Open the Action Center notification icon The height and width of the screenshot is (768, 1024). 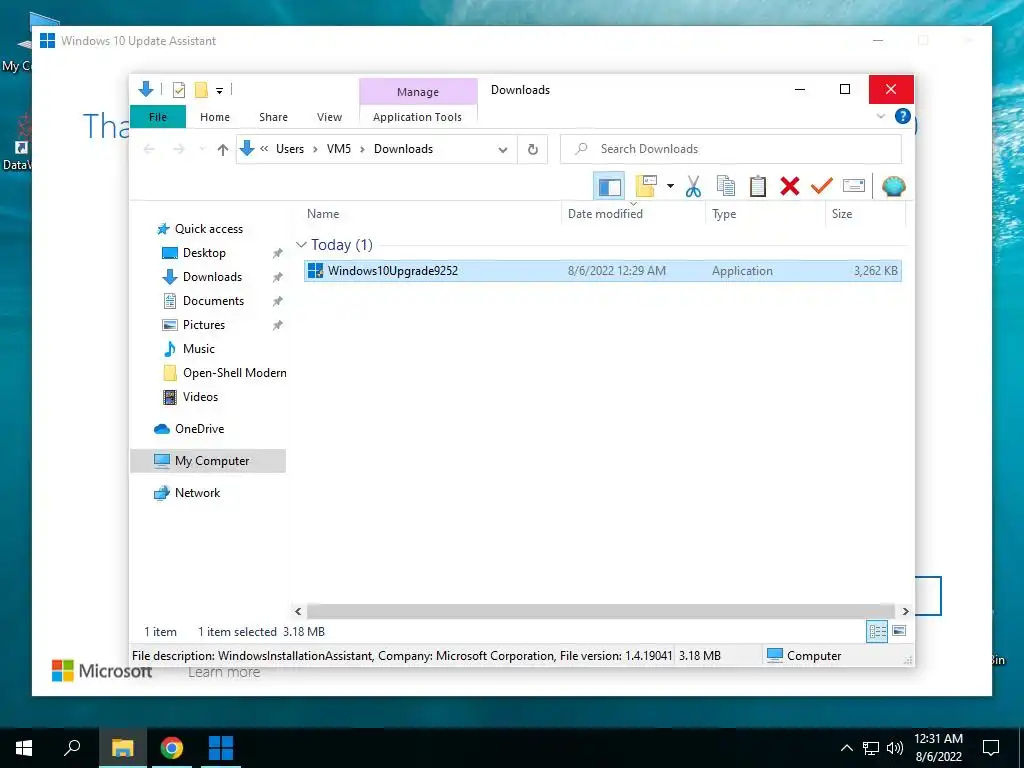tap(991, 748)
